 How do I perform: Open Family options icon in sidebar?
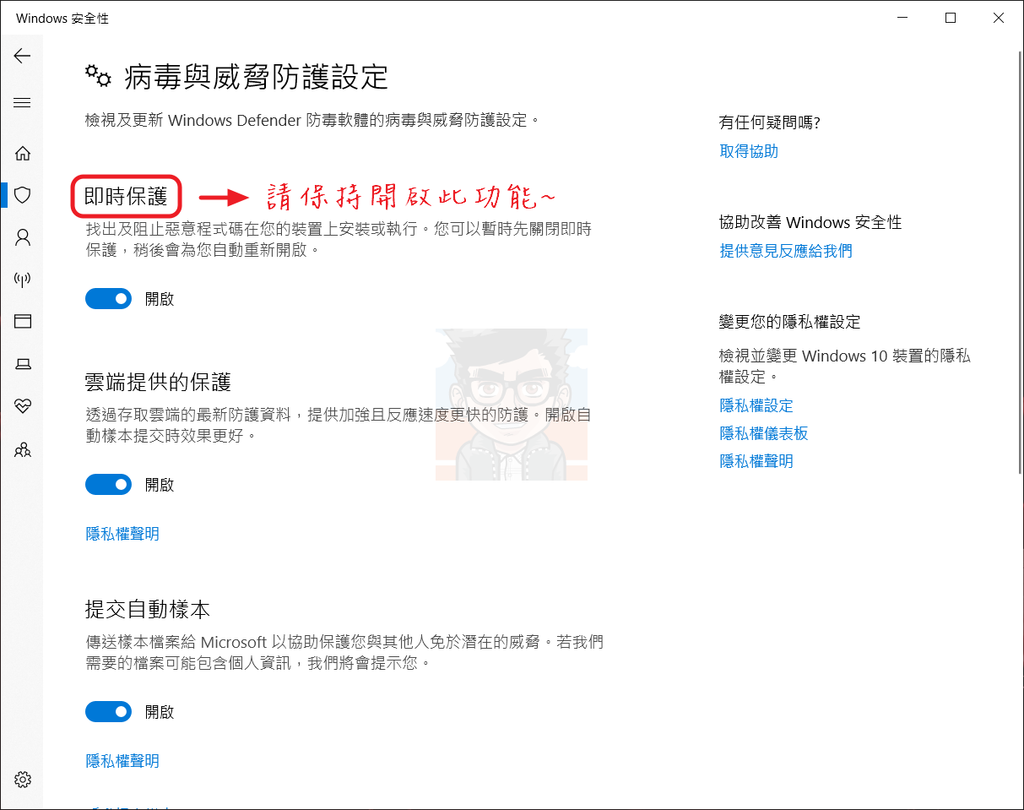point(22,449)
